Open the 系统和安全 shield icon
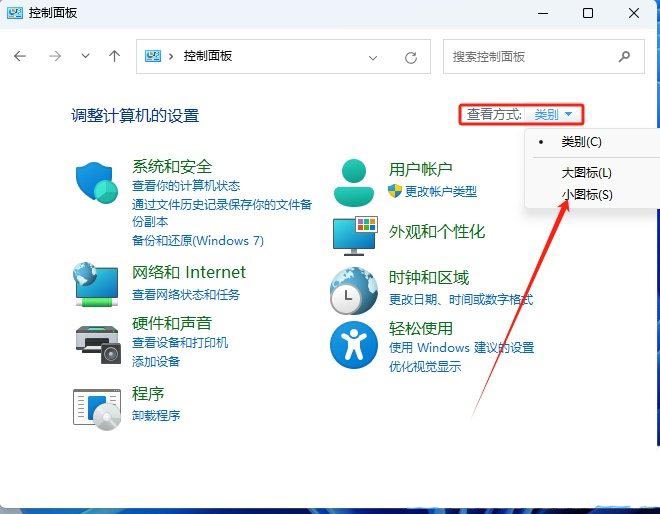Image resolution: width=660 pixels, height=514 pixels. tap(97, 183)
